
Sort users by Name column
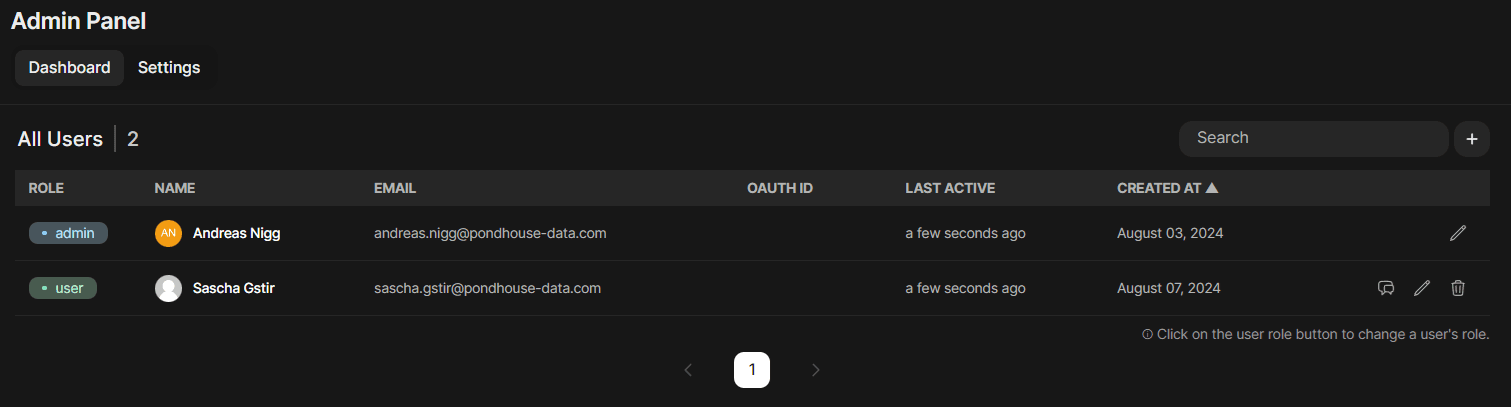[174, 188]
